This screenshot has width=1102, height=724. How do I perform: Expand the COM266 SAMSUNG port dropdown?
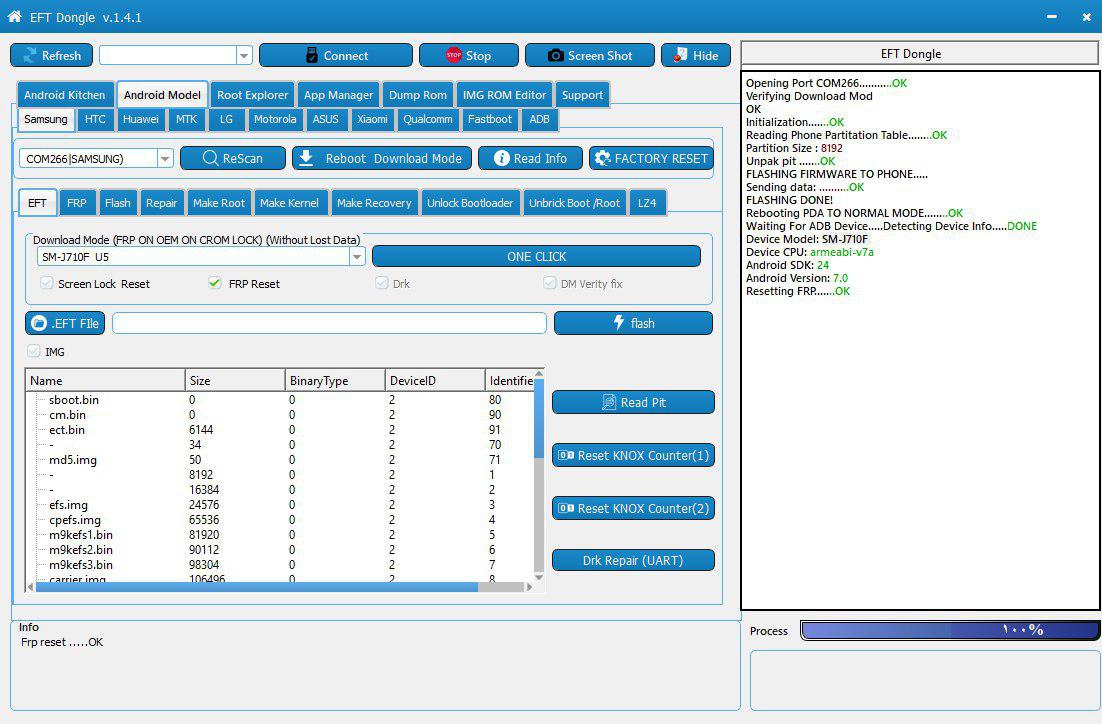click(165, 159)
